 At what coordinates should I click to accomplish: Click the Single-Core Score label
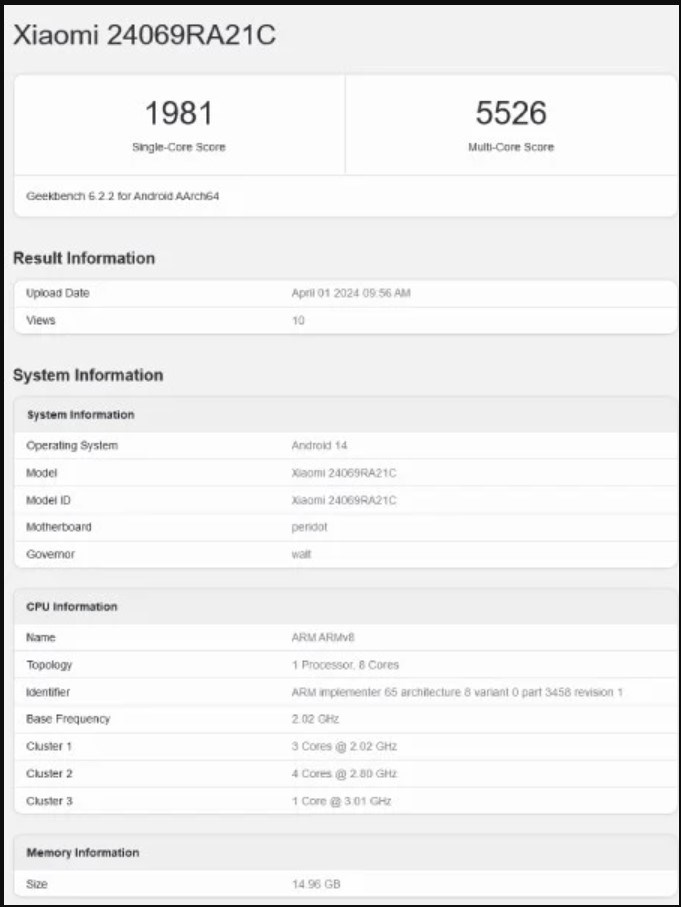coord(179,147)
